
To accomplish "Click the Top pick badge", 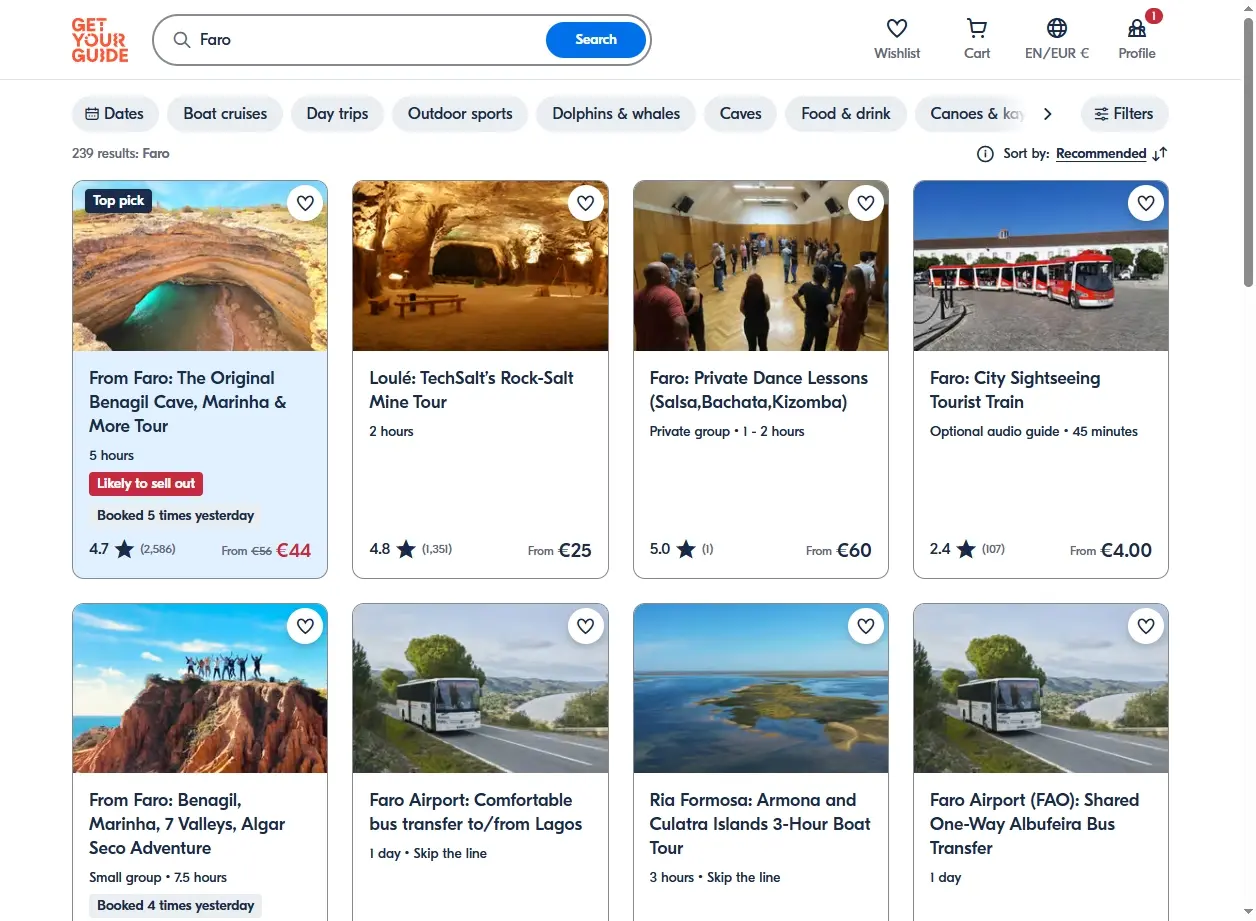I will click(118, 201).
